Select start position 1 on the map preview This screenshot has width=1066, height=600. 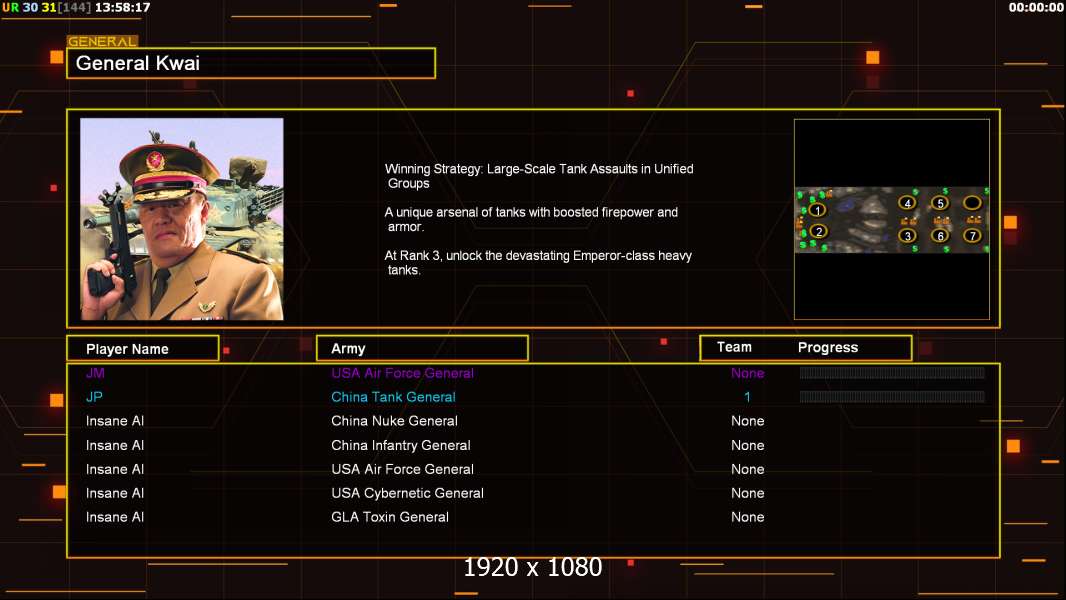817,210
